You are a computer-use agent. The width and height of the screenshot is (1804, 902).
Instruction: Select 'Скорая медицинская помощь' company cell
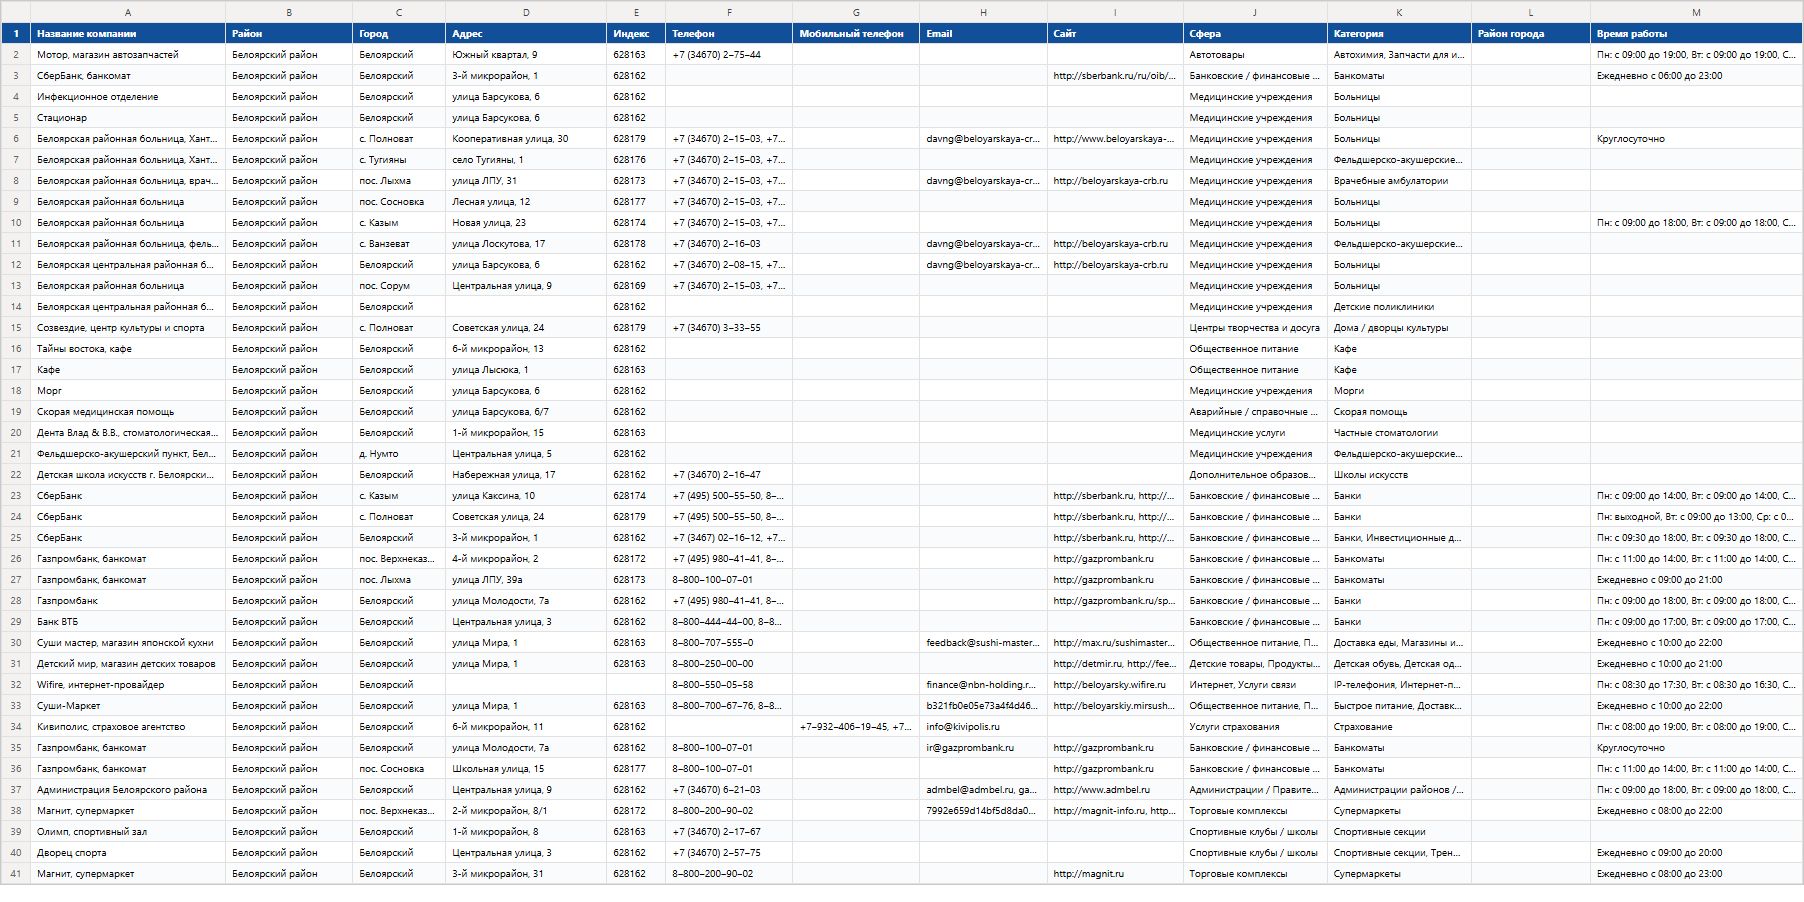click(128, 412)
